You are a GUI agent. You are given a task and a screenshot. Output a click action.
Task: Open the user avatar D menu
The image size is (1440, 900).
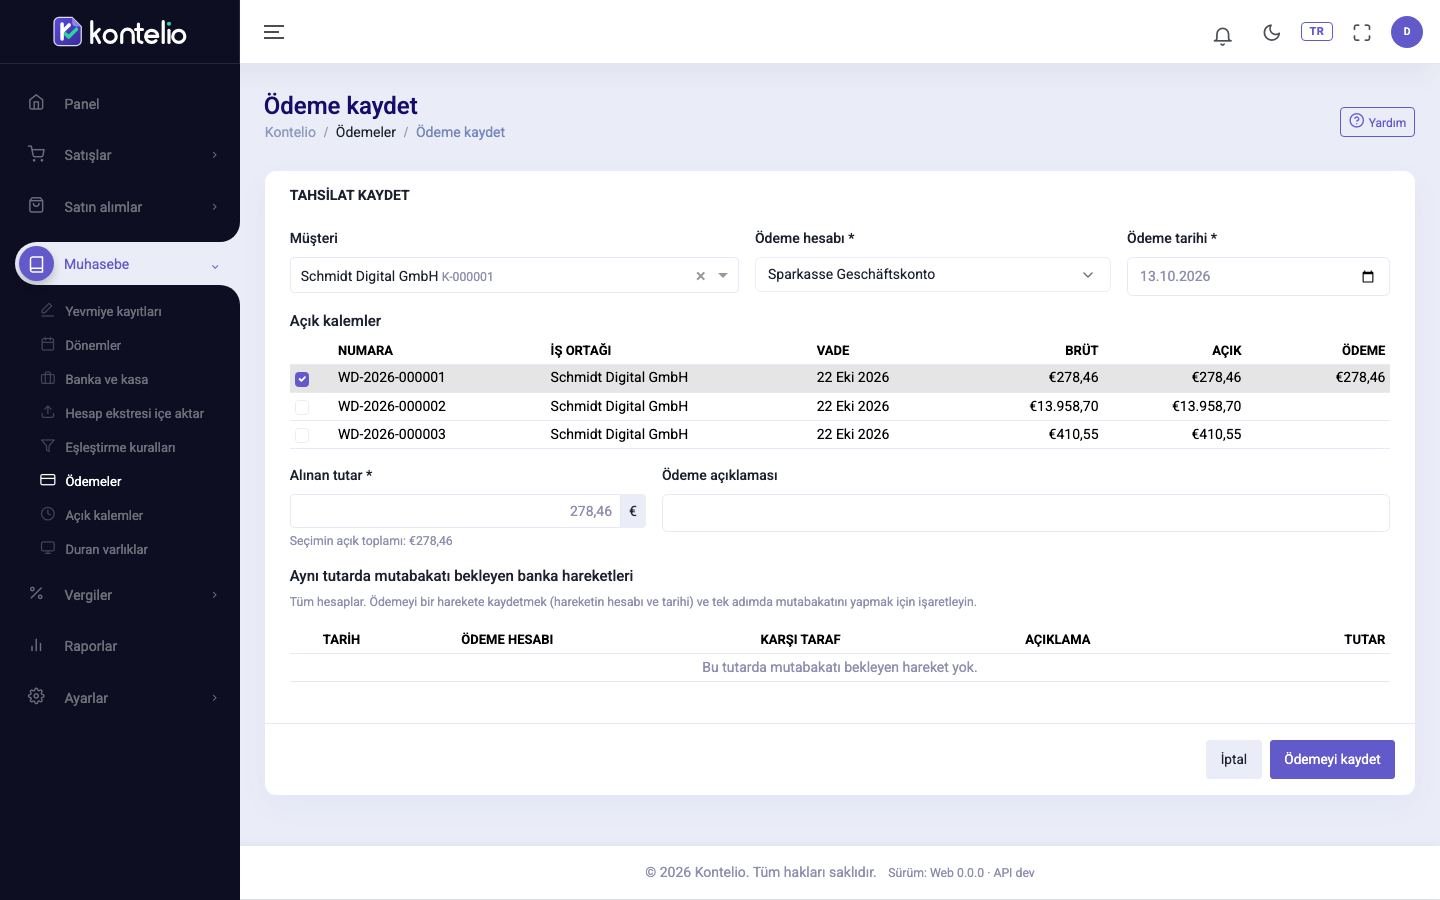[x=1407, y=32]
